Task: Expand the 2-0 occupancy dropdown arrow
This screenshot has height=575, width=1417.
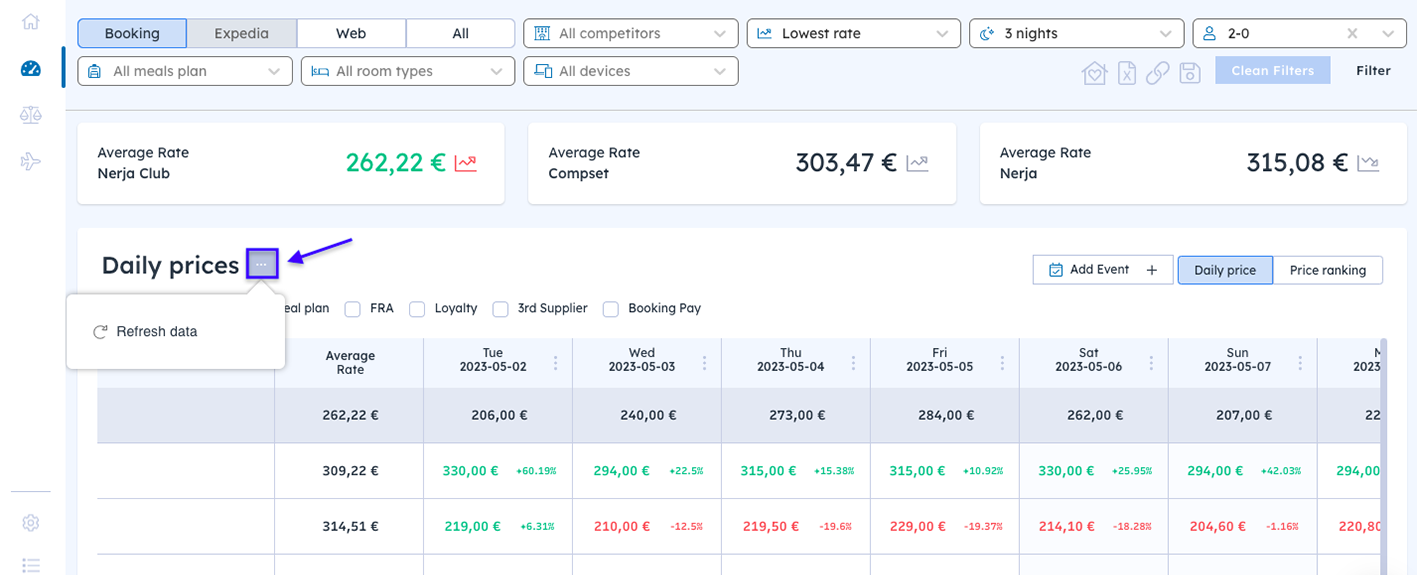Action: pos(1387,33)
